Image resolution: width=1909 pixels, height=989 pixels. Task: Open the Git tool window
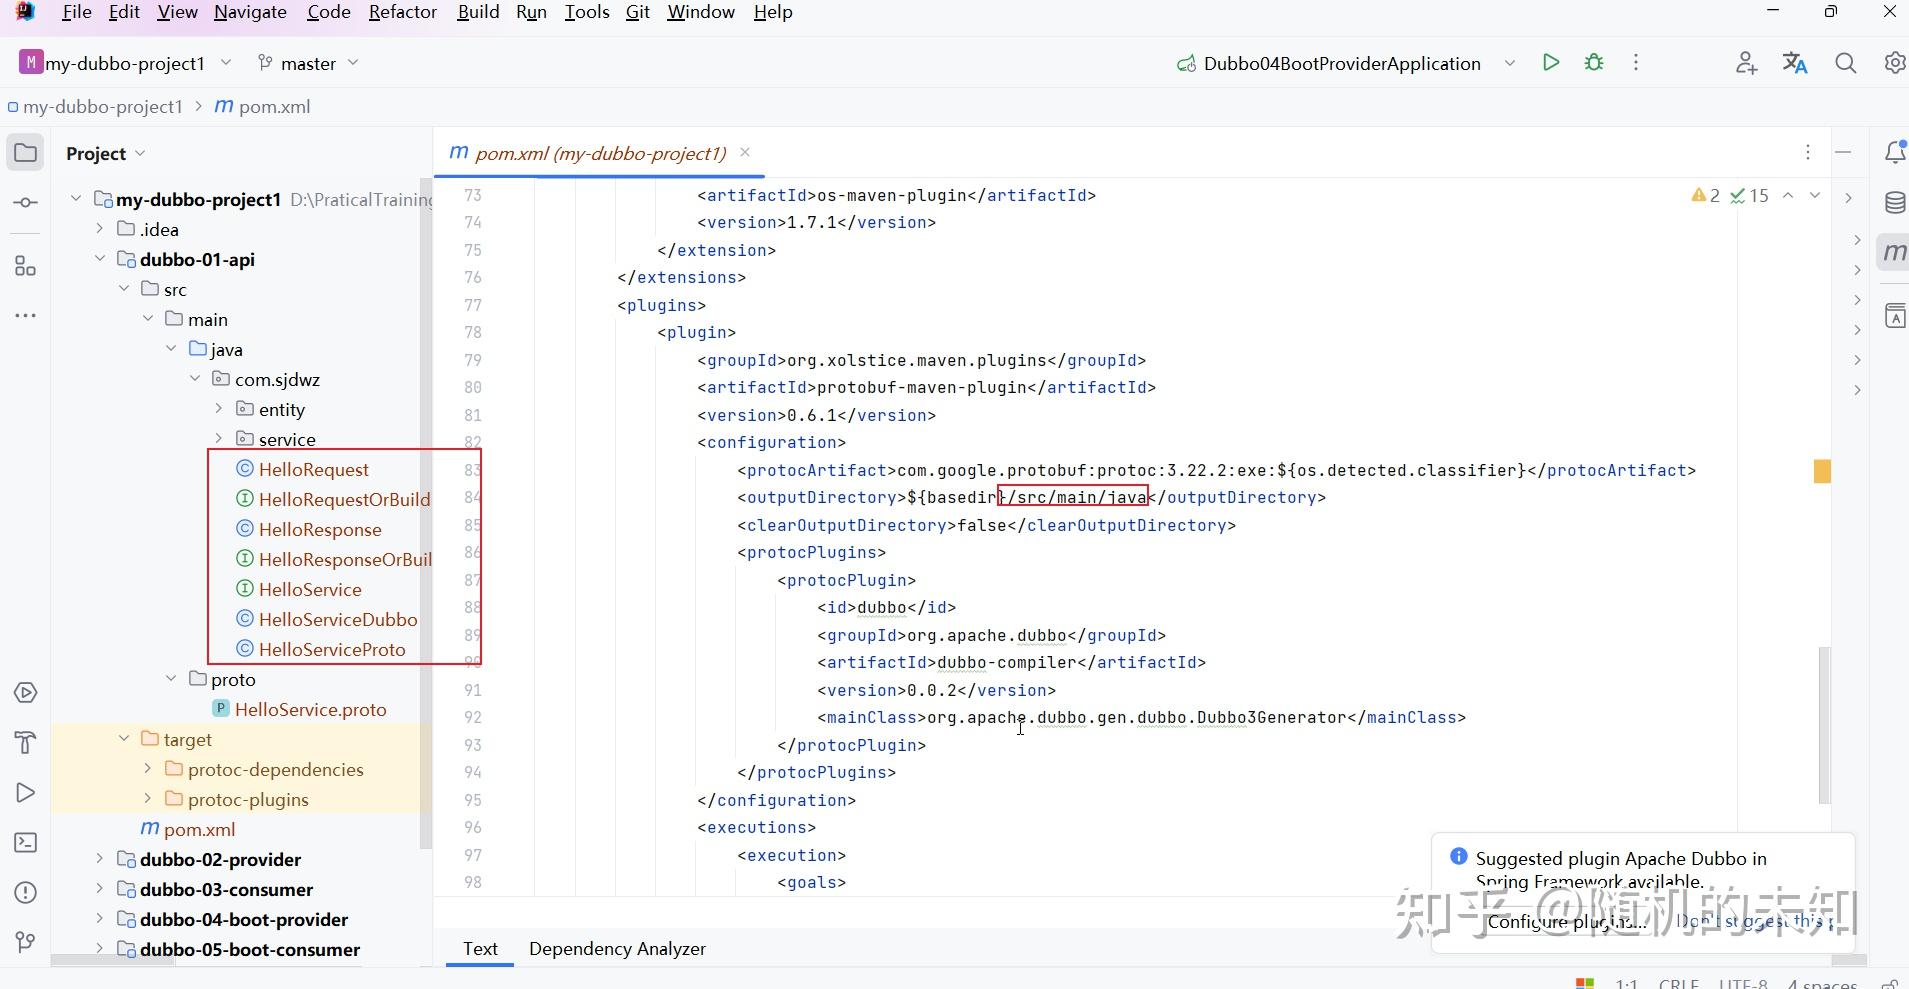click(25, 941)
